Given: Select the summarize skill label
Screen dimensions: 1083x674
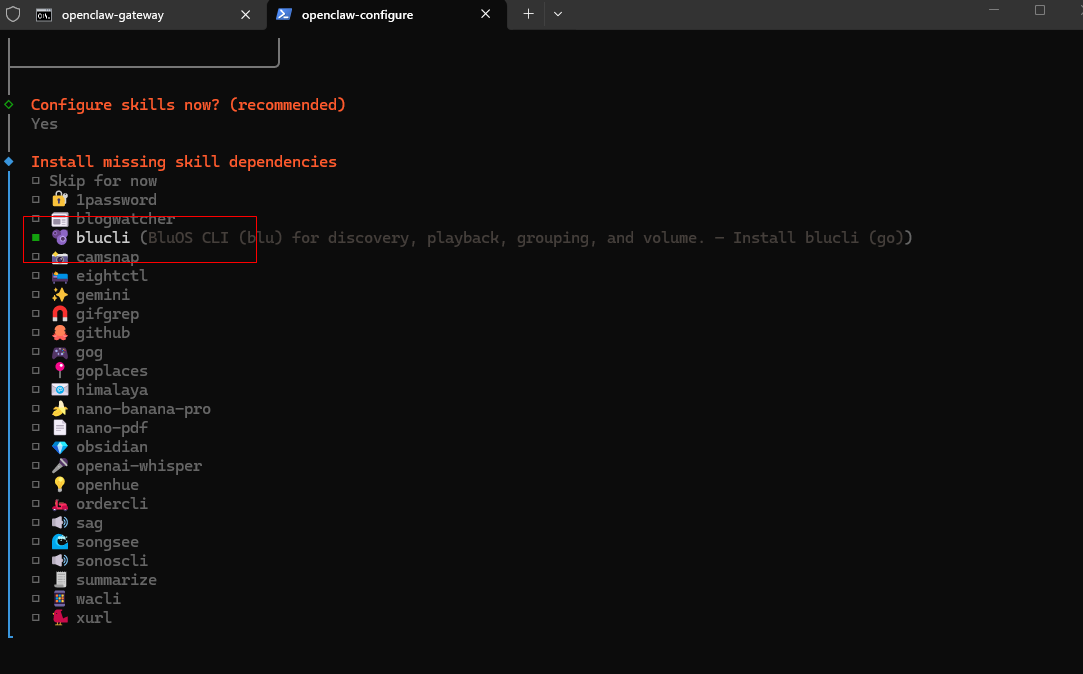Looking at the screenshot, I should 116,580.
